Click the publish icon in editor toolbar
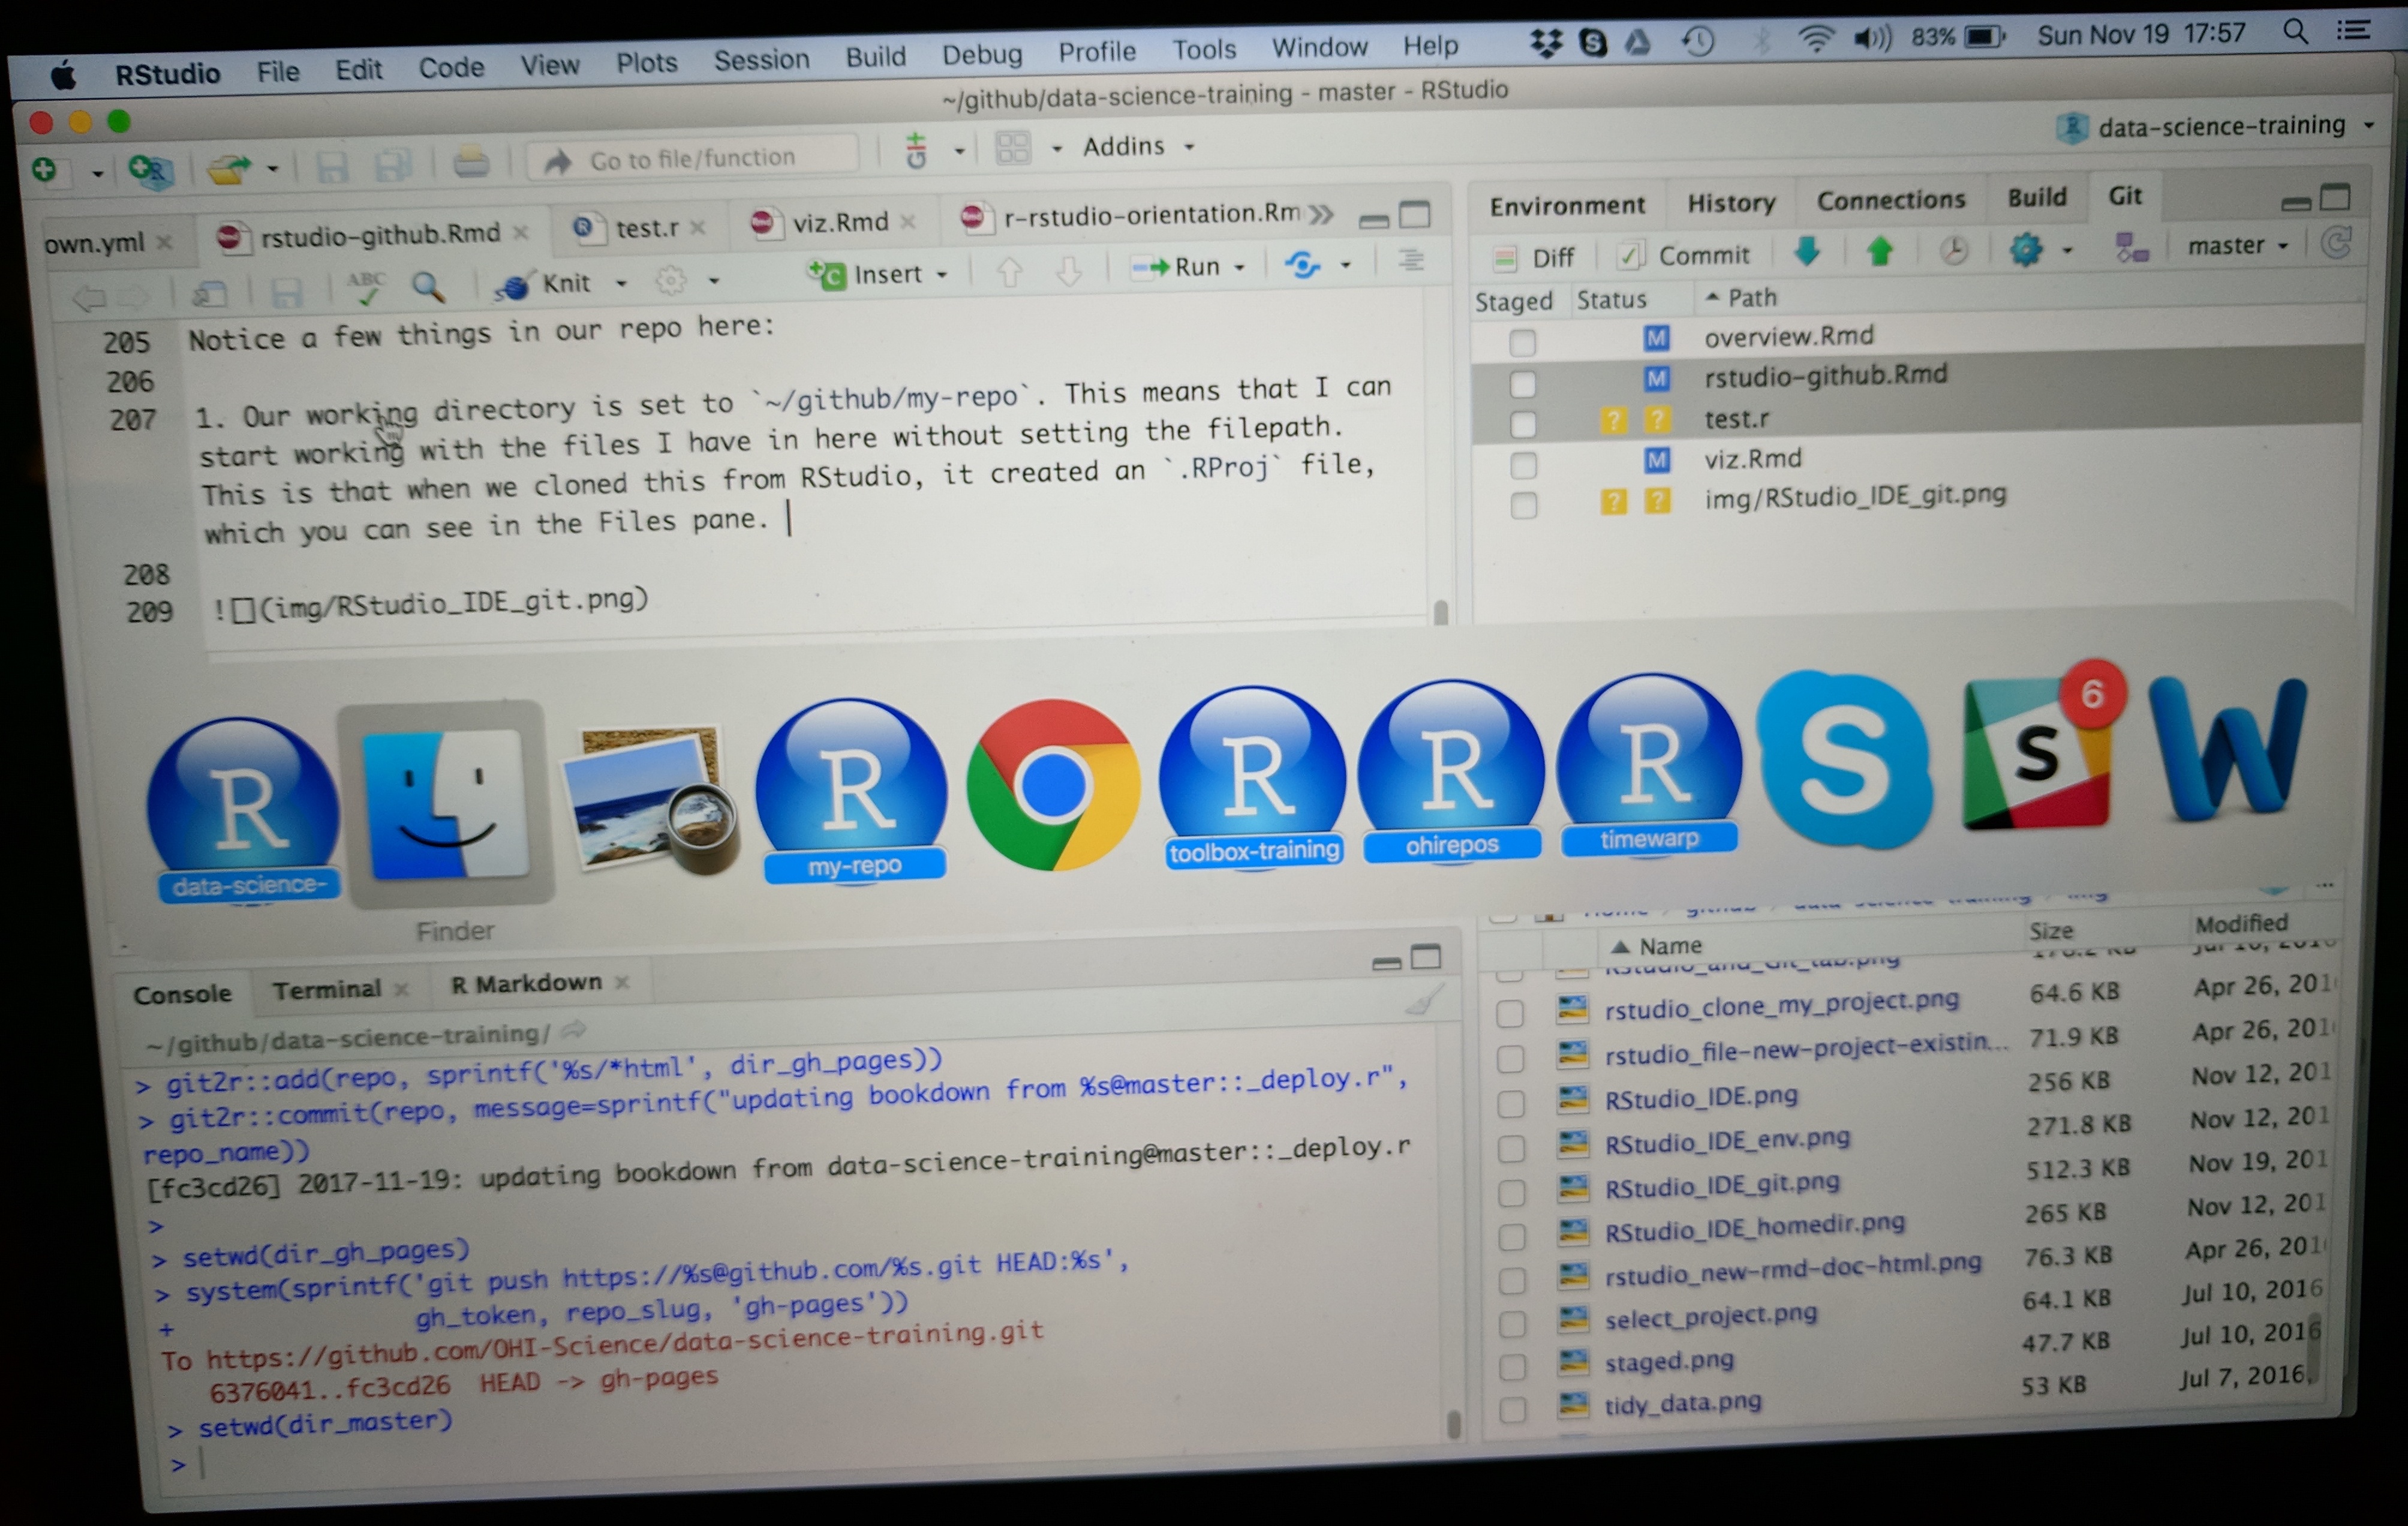The height and width of the screenshot is (1526, 2408). (1303, 266)
